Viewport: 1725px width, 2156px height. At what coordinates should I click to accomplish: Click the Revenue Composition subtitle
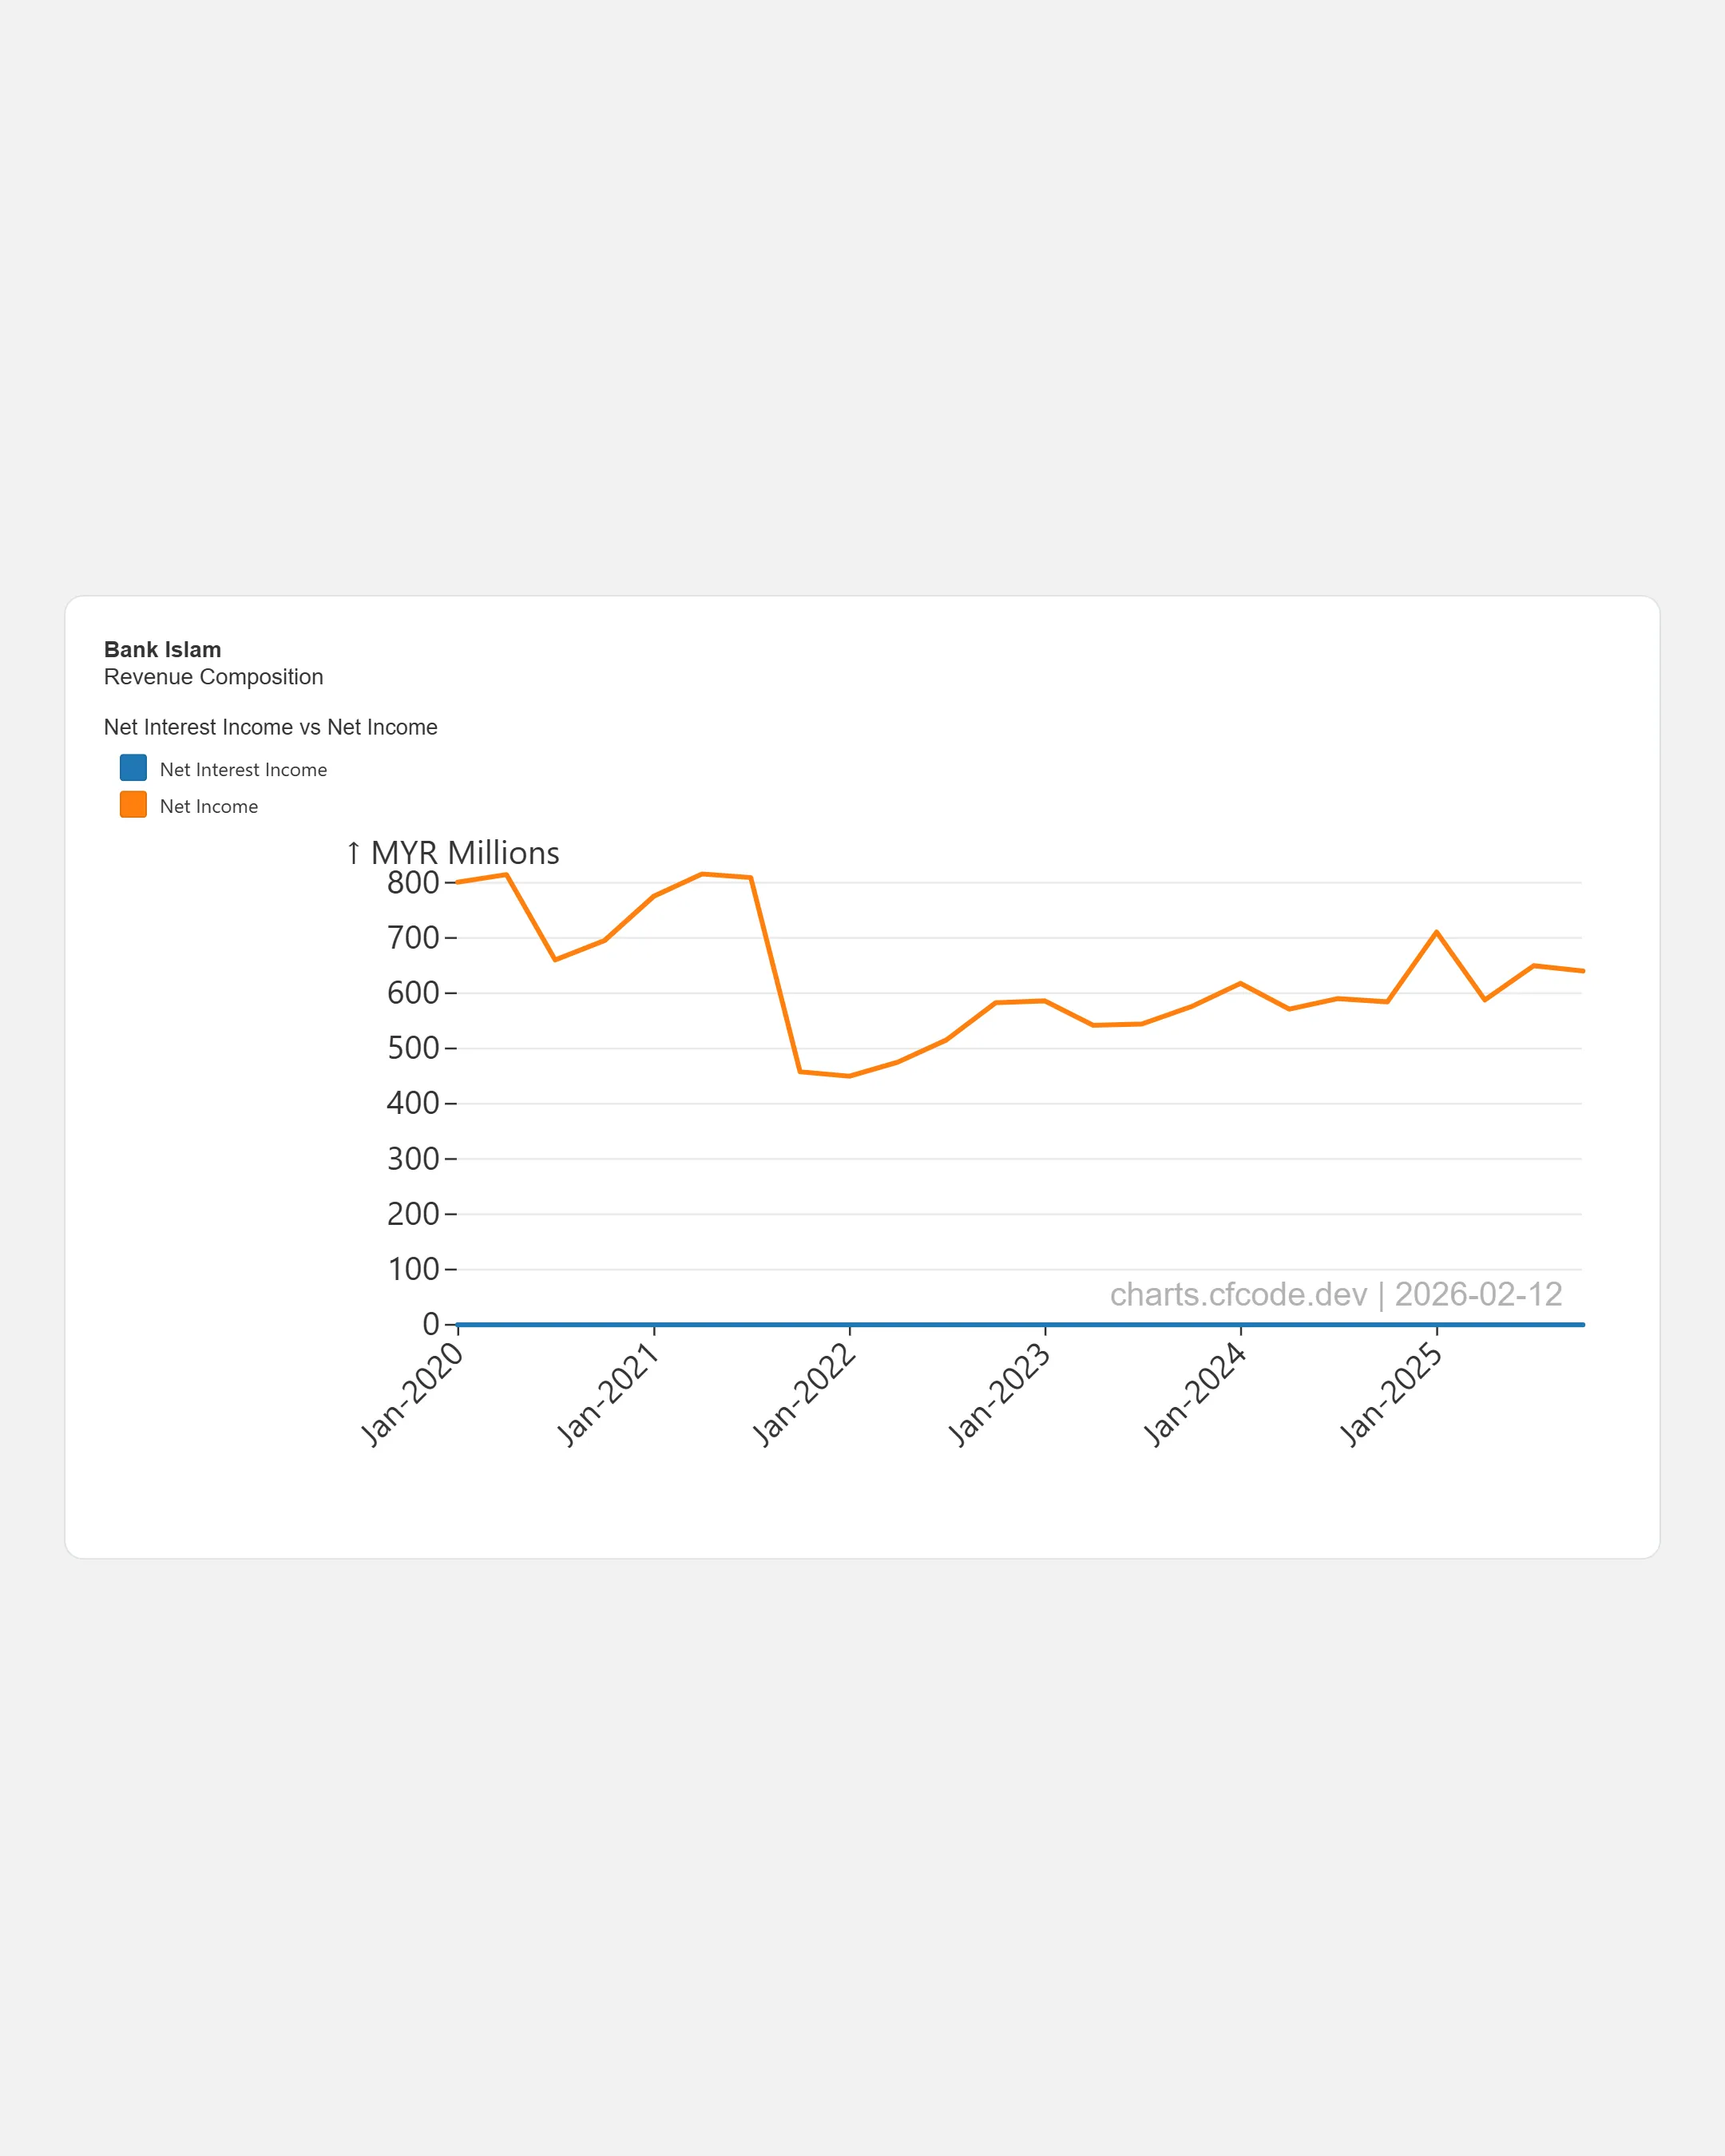(x=213, y=677)
